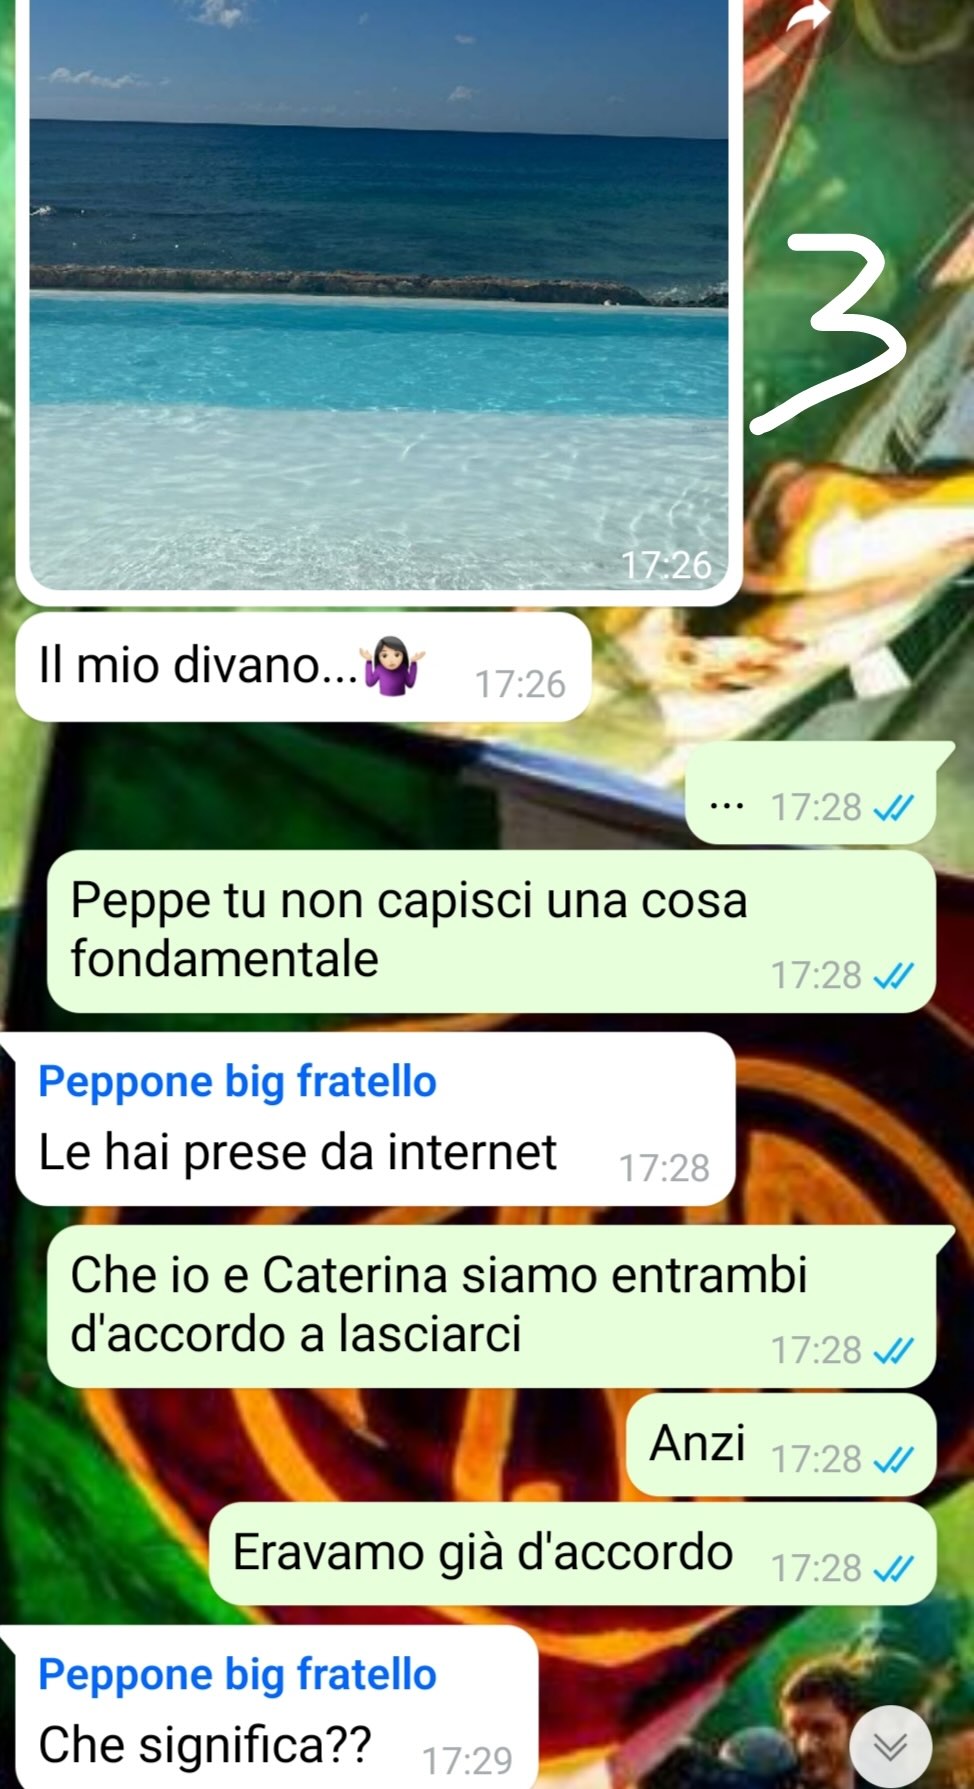
Task: Tap read receipt ticks on '...' message
Action: (893, 807)
